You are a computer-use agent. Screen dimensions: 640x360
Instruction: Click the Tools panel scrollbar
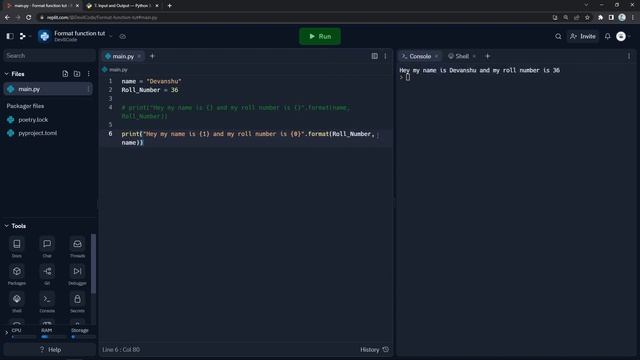[93, 264]
